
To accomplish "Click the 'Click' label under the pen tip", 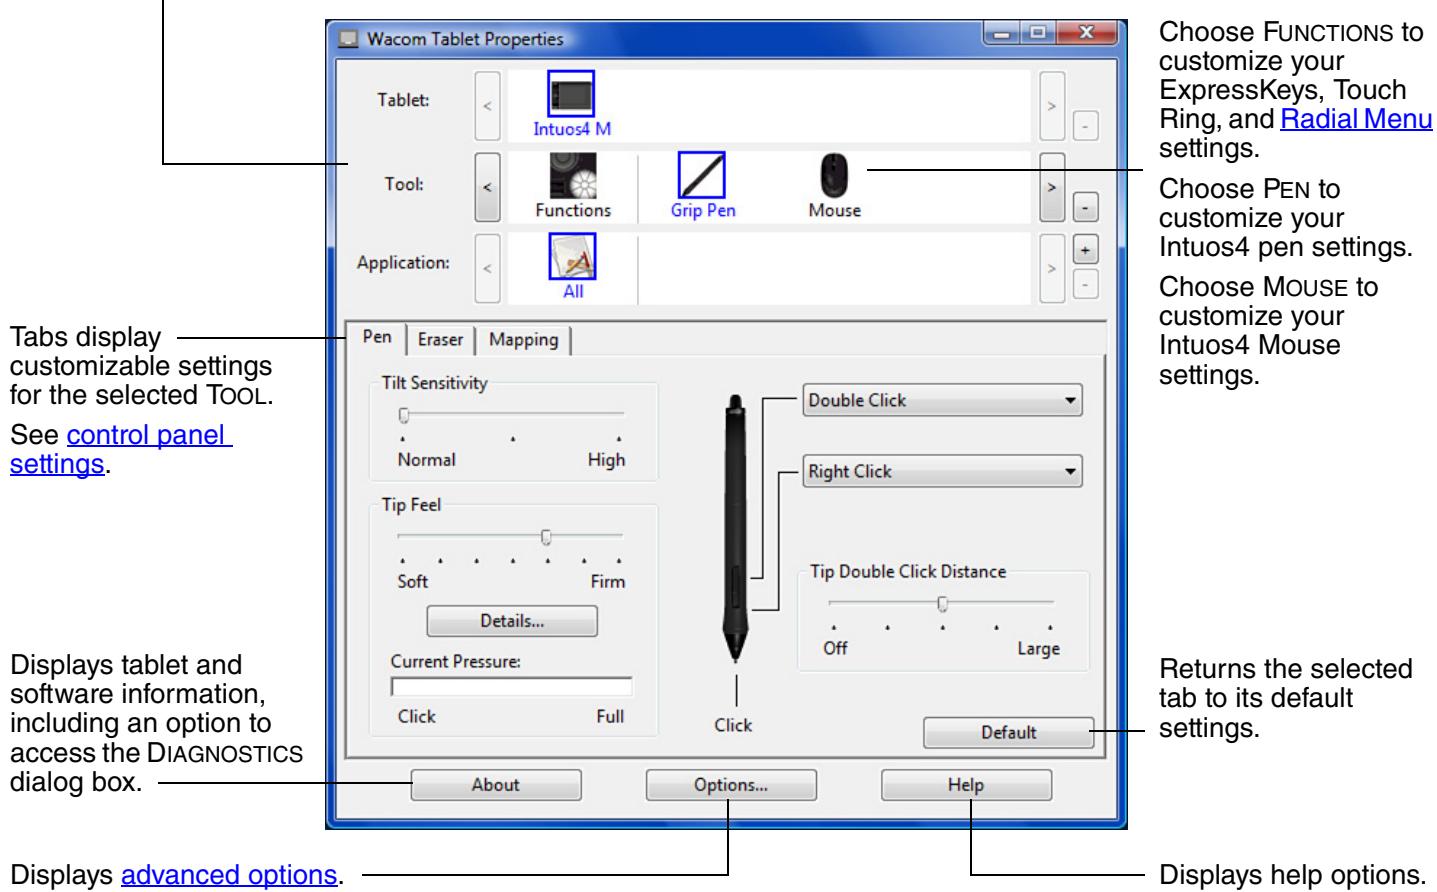I will pos(733,725).
